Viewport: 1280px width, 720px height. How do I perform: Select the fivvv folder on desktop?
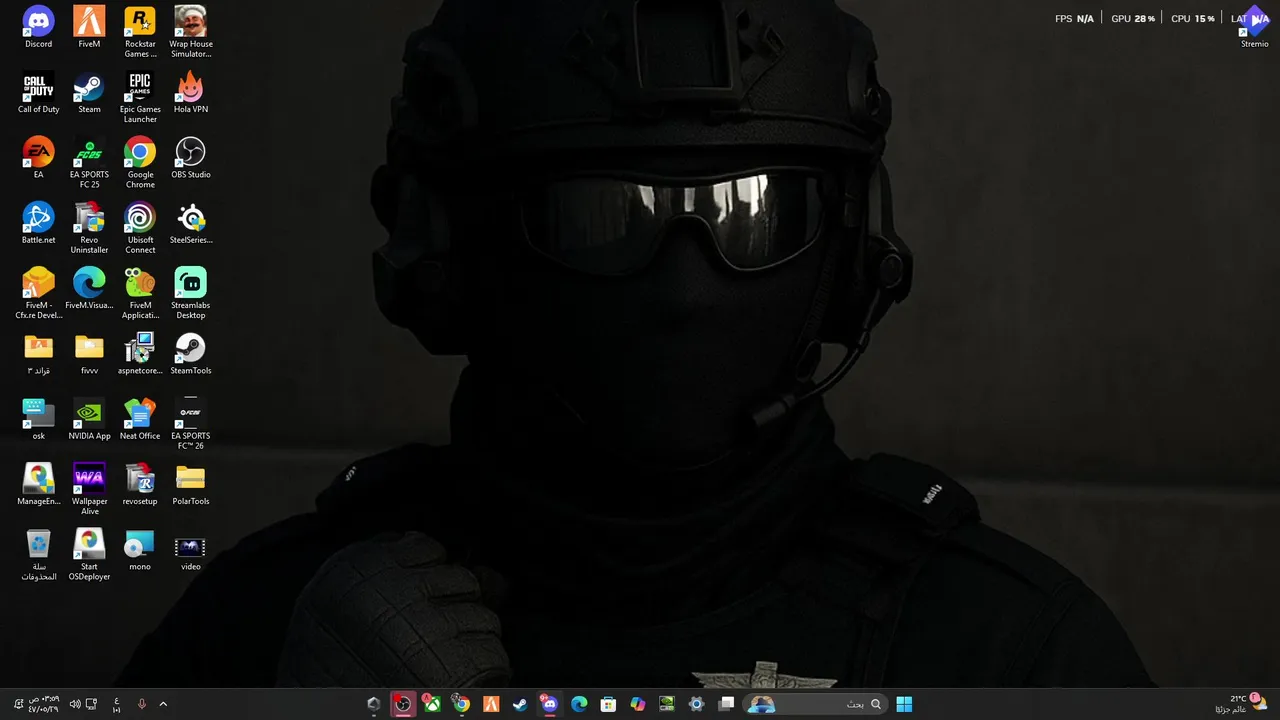click(x=89, y=354)
